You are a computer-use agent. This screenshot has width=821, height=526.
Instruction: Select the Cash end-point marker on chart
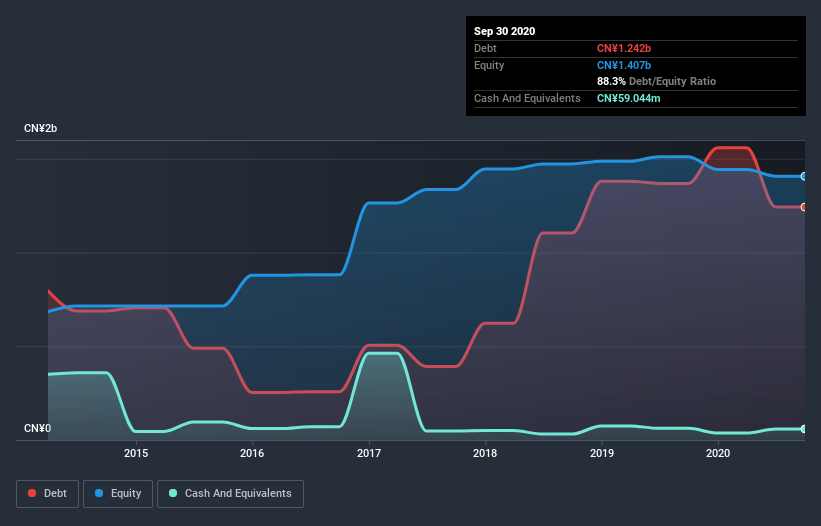tap(804, 429)
